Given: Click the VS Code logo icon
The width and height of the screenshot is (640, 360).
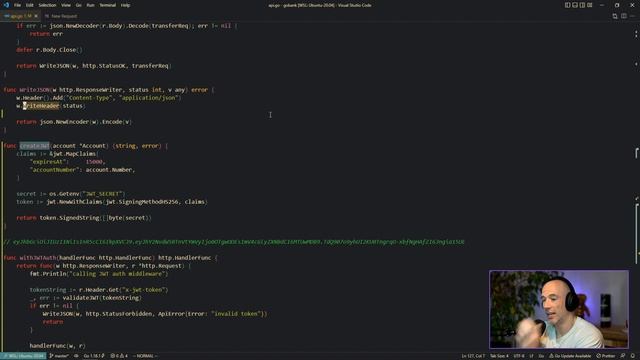Looking at the screenshot, I should point(6,5).
